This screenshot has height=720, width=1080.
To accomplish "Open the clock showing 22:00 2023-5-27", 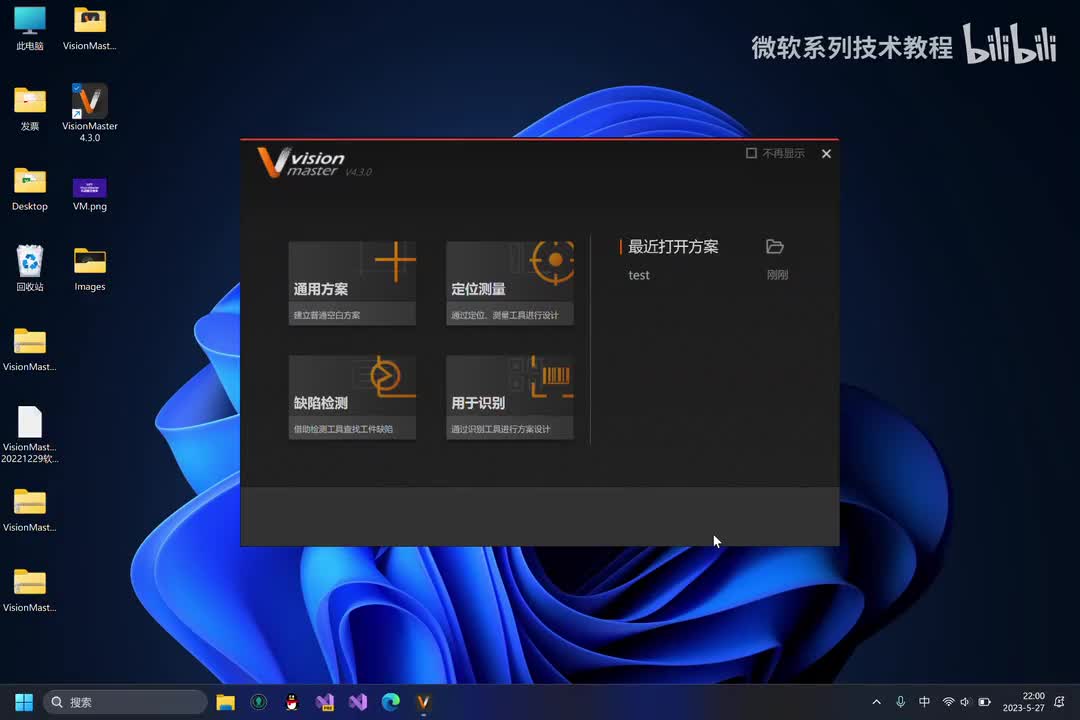I will (1024, 702).
